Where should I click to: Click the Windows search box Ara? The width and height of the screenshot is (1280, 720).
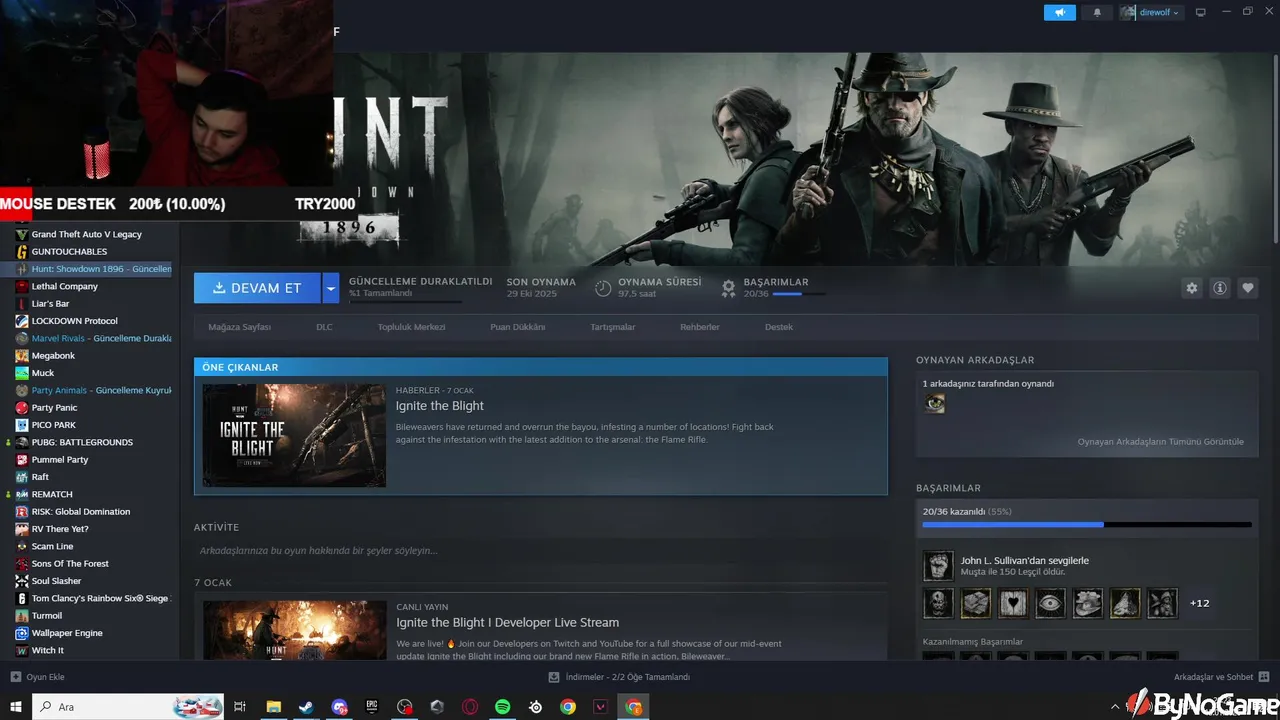pos(128,707)
